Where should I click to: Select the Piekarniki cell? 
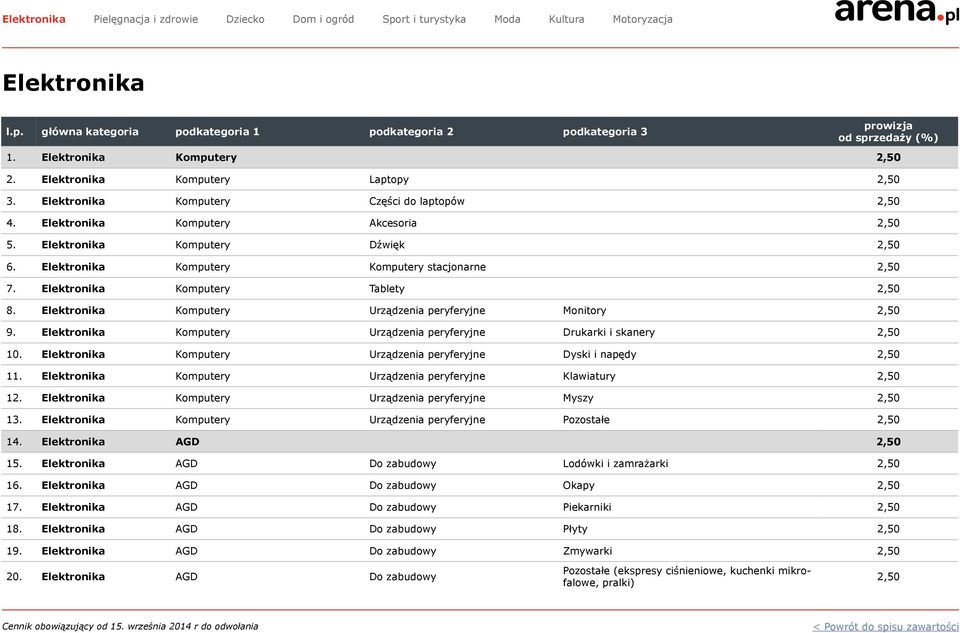[x=587, y=508]
